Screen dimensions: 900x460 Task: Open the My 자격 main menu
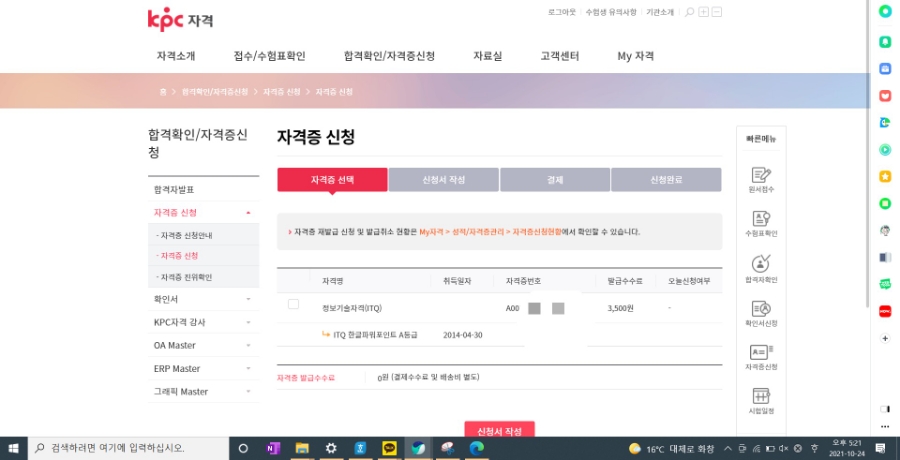[635, 56]
